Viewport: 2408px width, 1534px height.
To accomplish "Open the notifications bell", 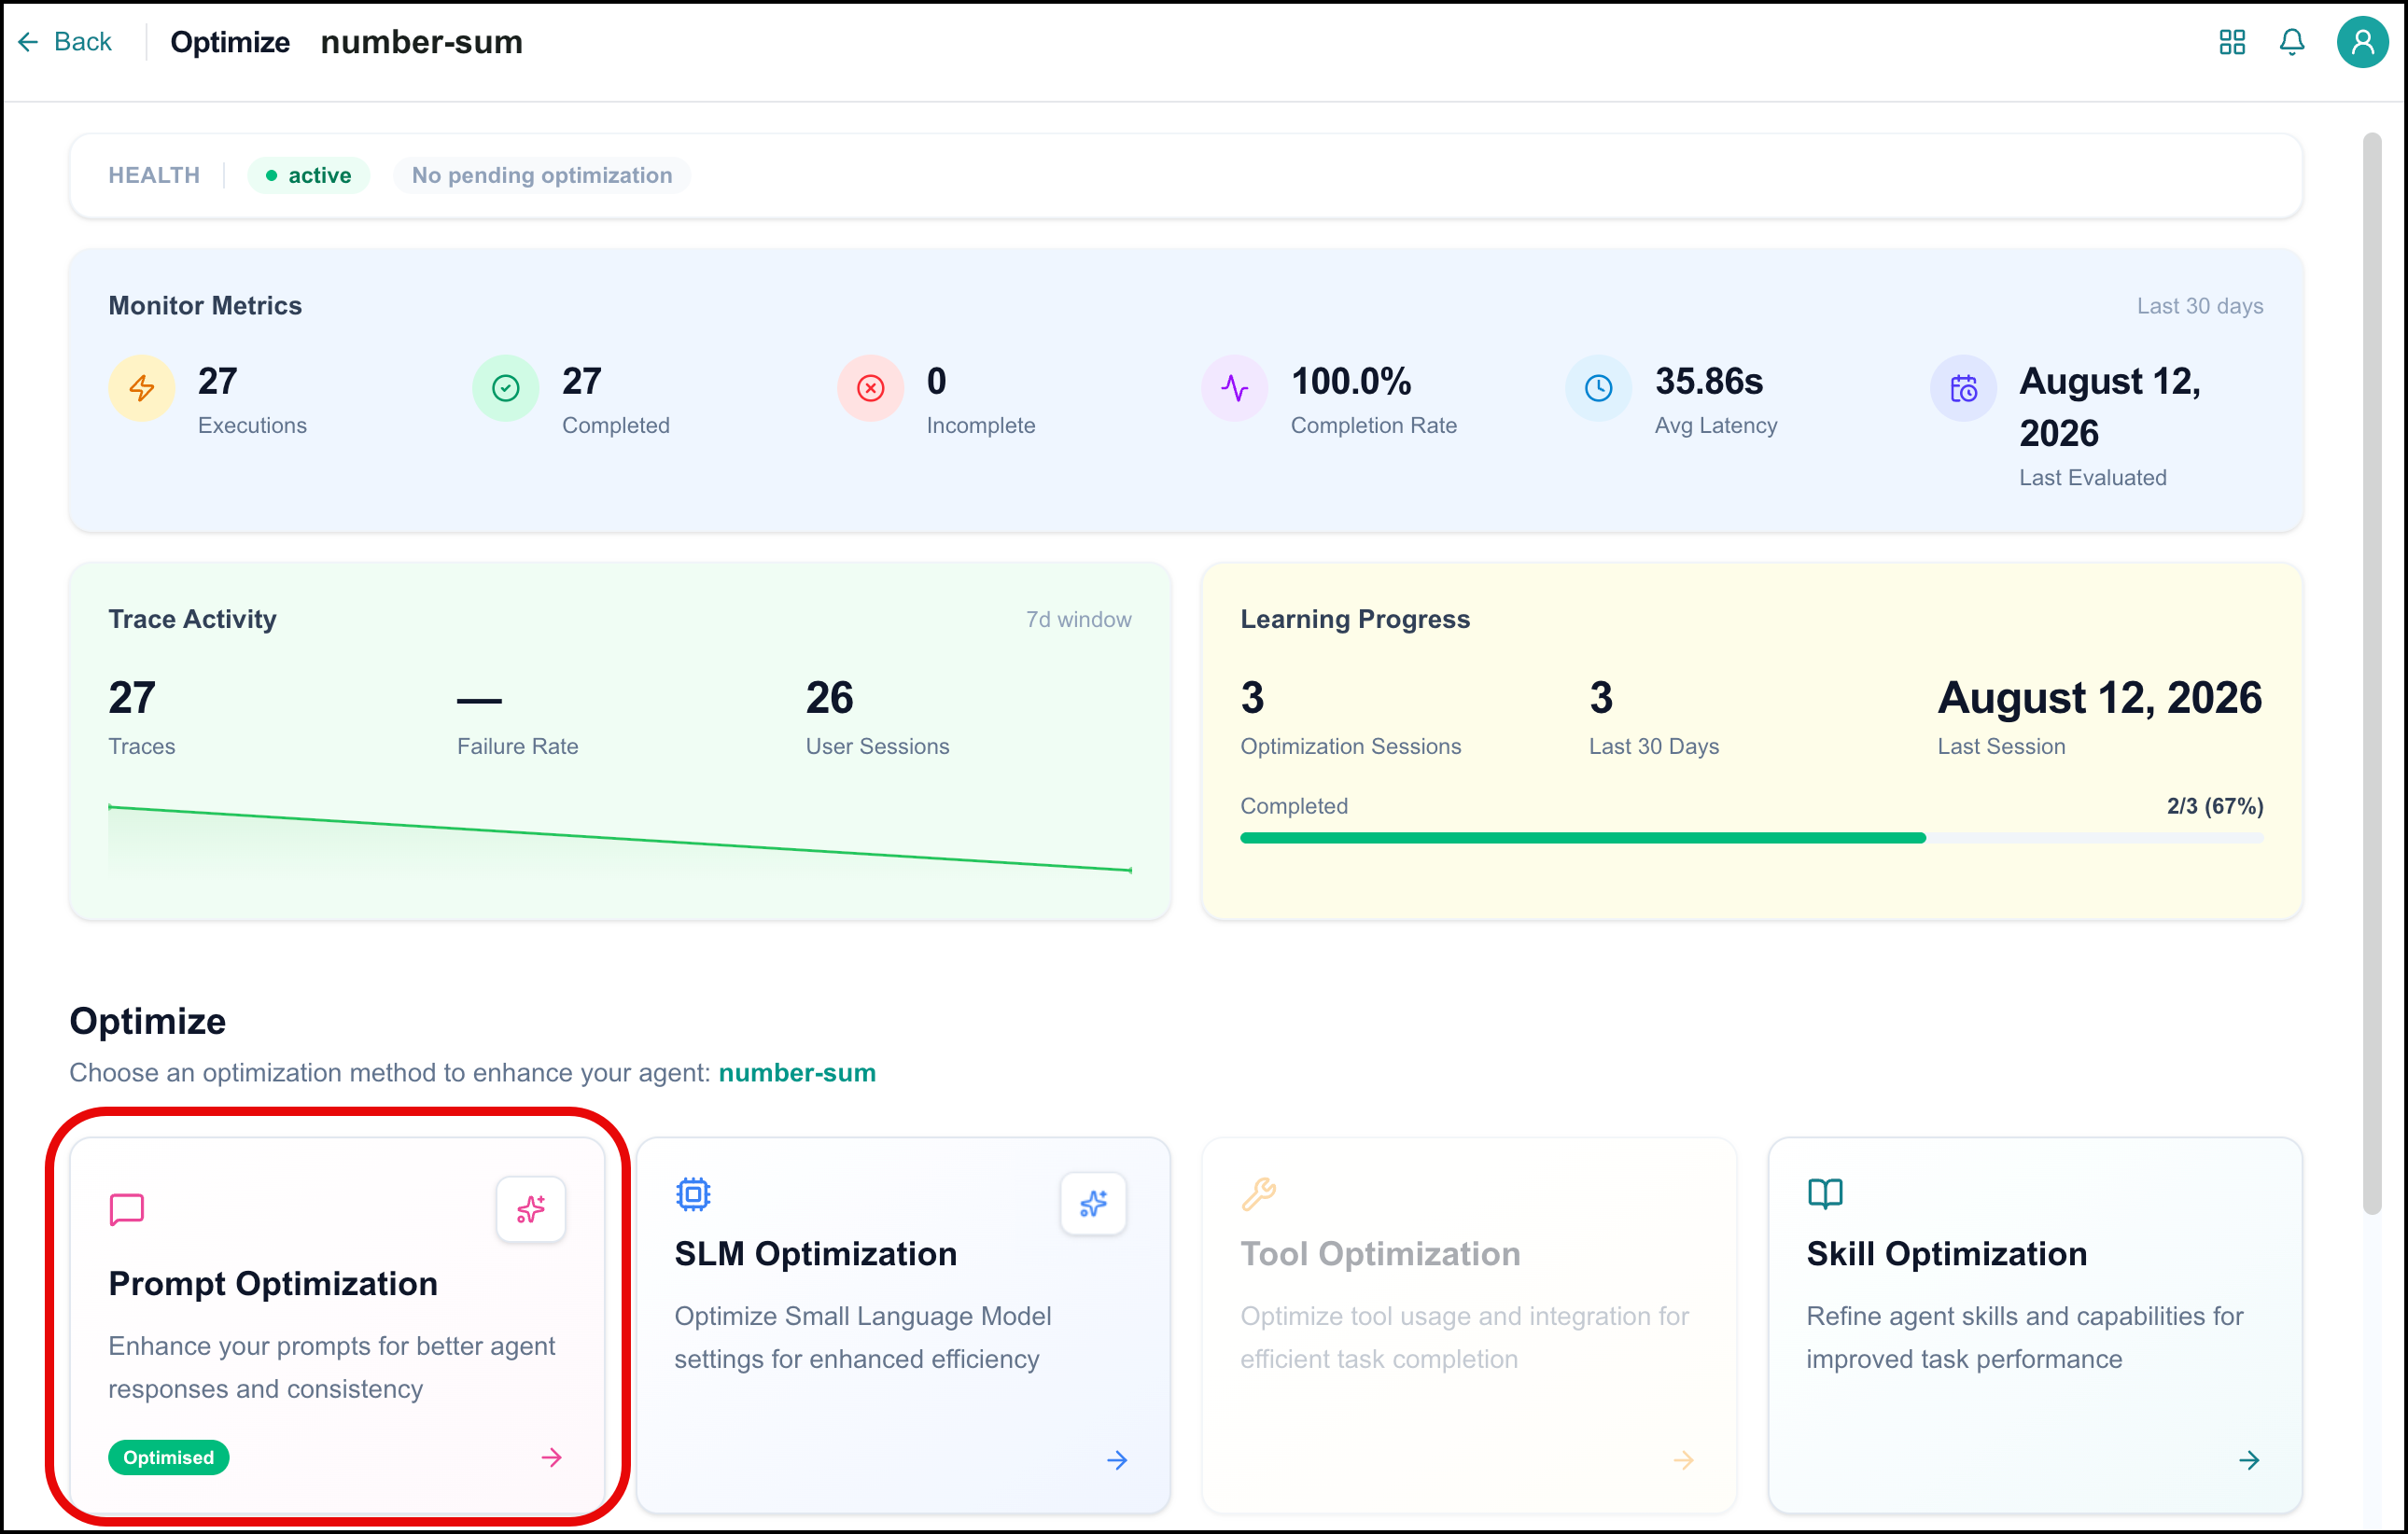I will coord(2292,42).
